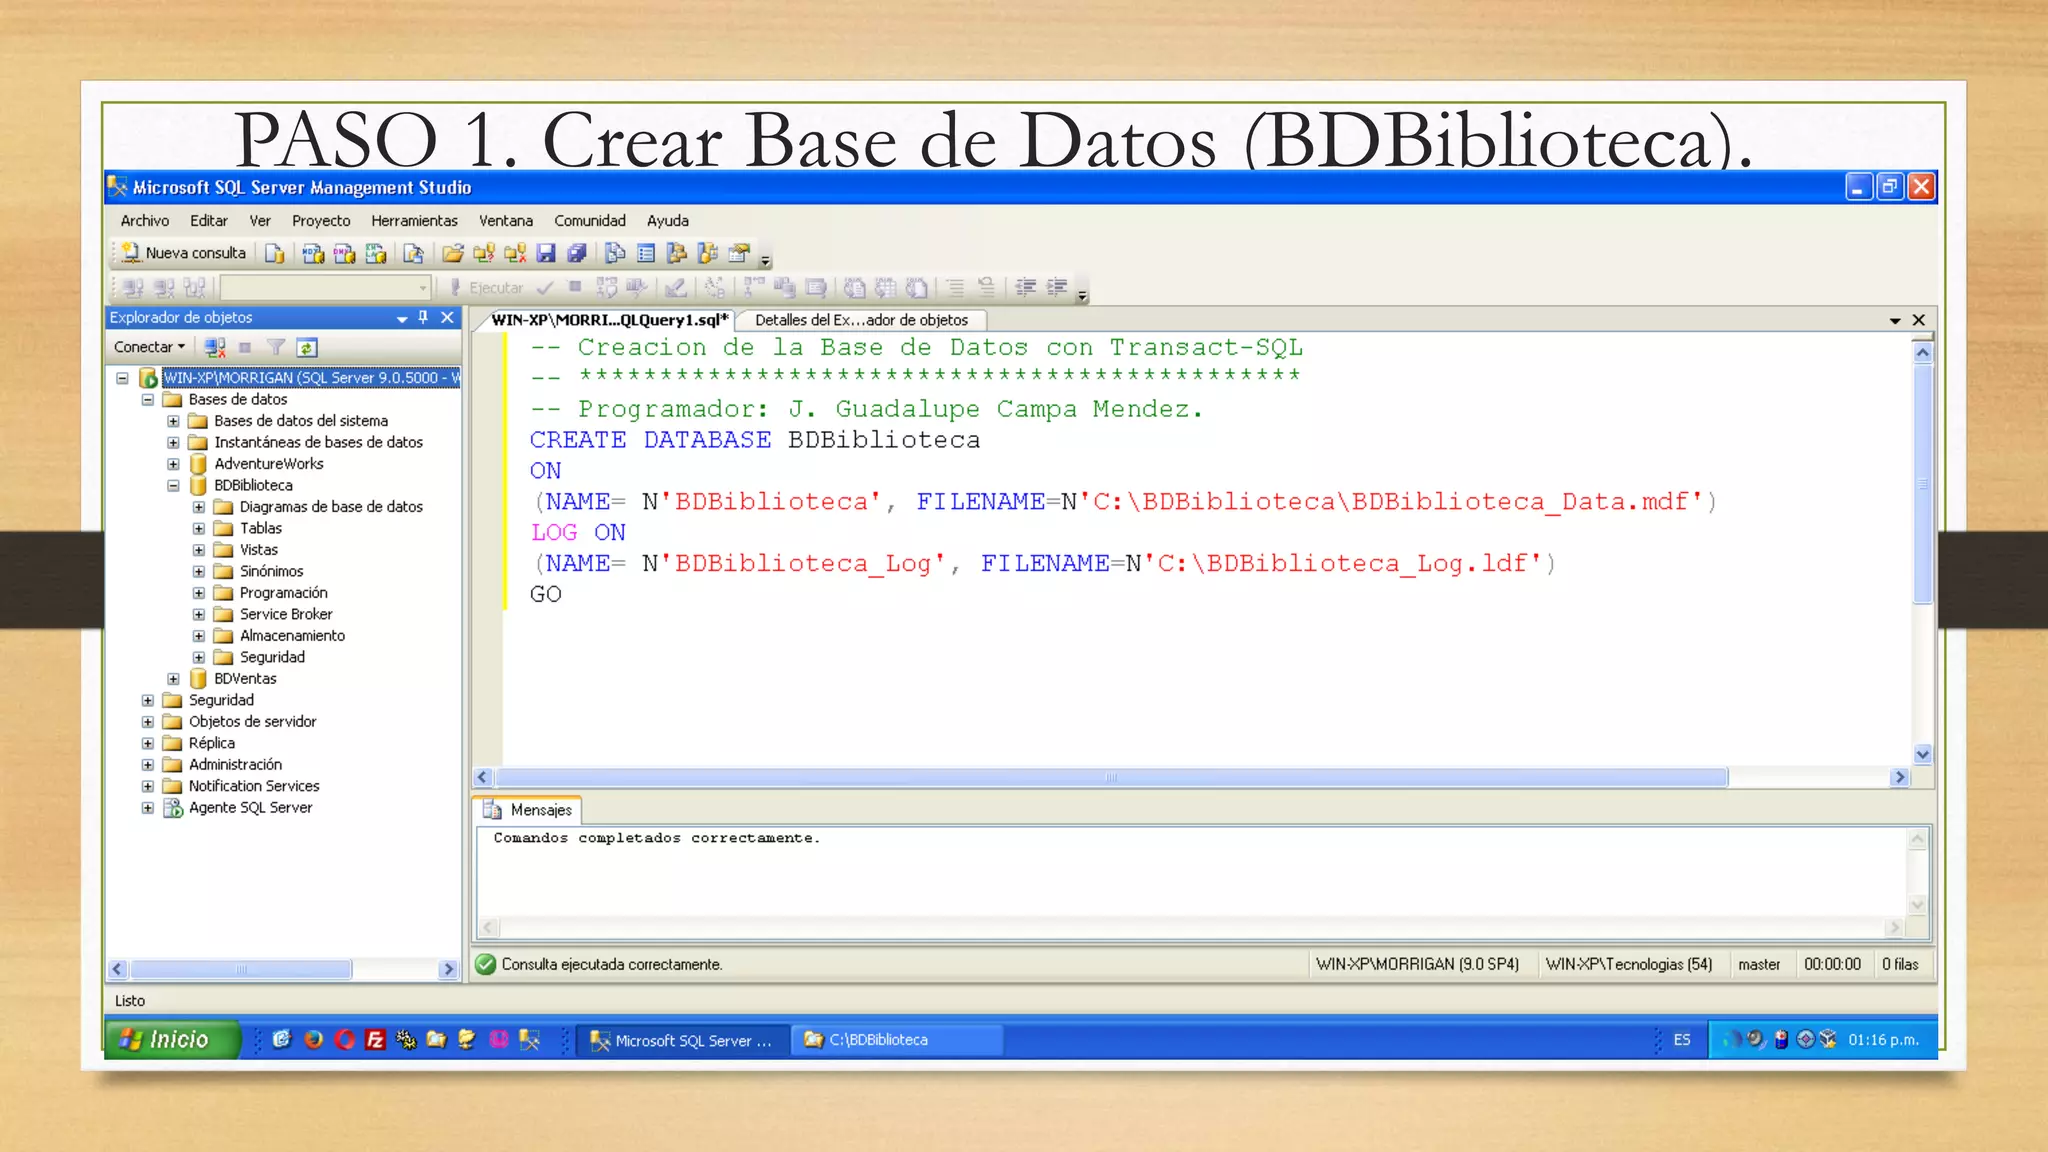This screenshot has width=2048, height=1152.
Task: Click the query editor horizontal scrollbar thumb
Action: (1110, 778)
